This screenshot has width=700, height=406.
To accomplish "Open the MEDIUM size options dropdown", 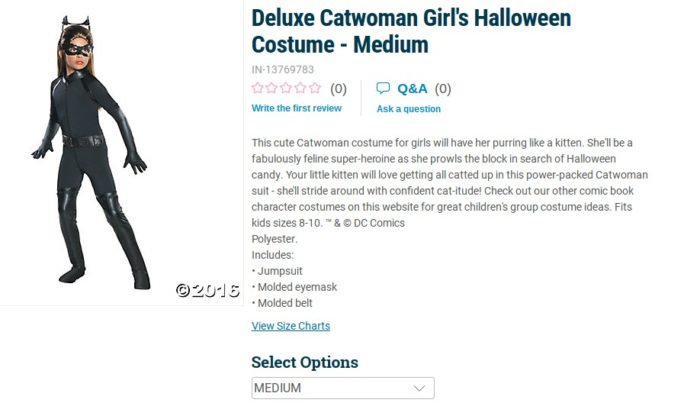I will (342, 388).
